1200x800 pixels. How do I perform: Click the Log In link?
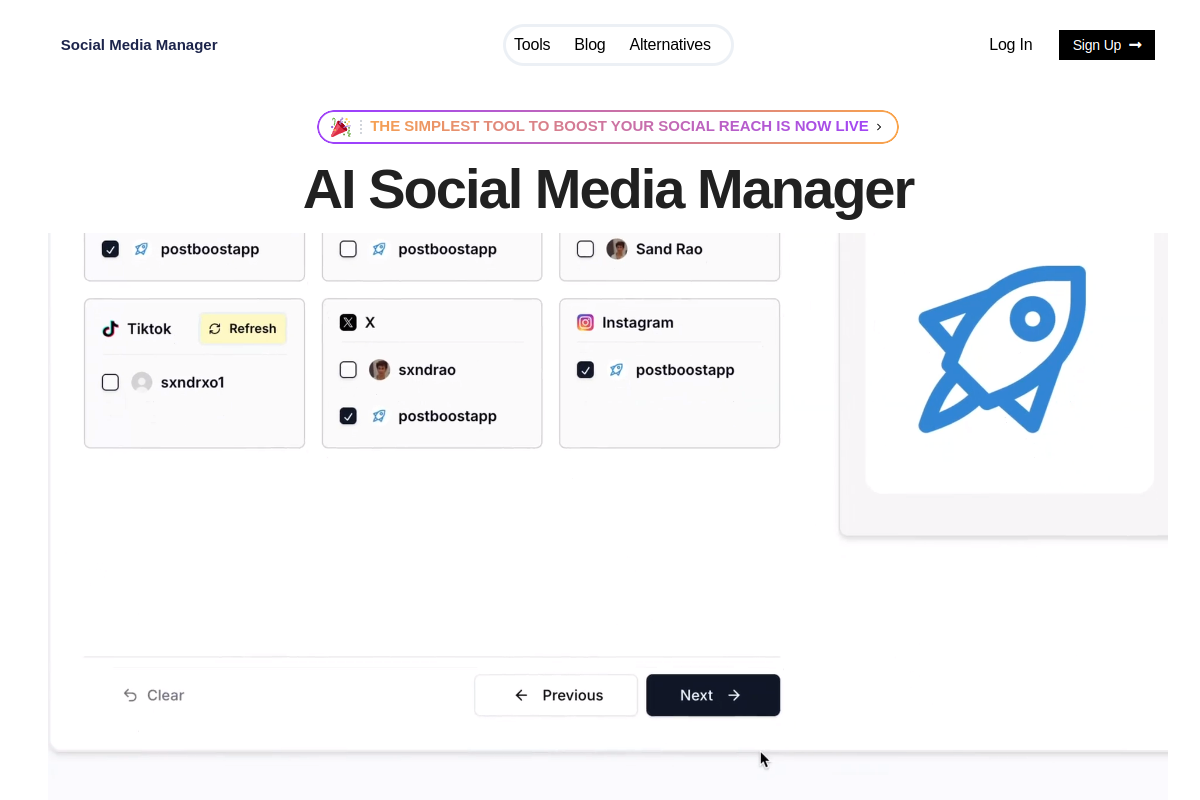[1010, 44]
